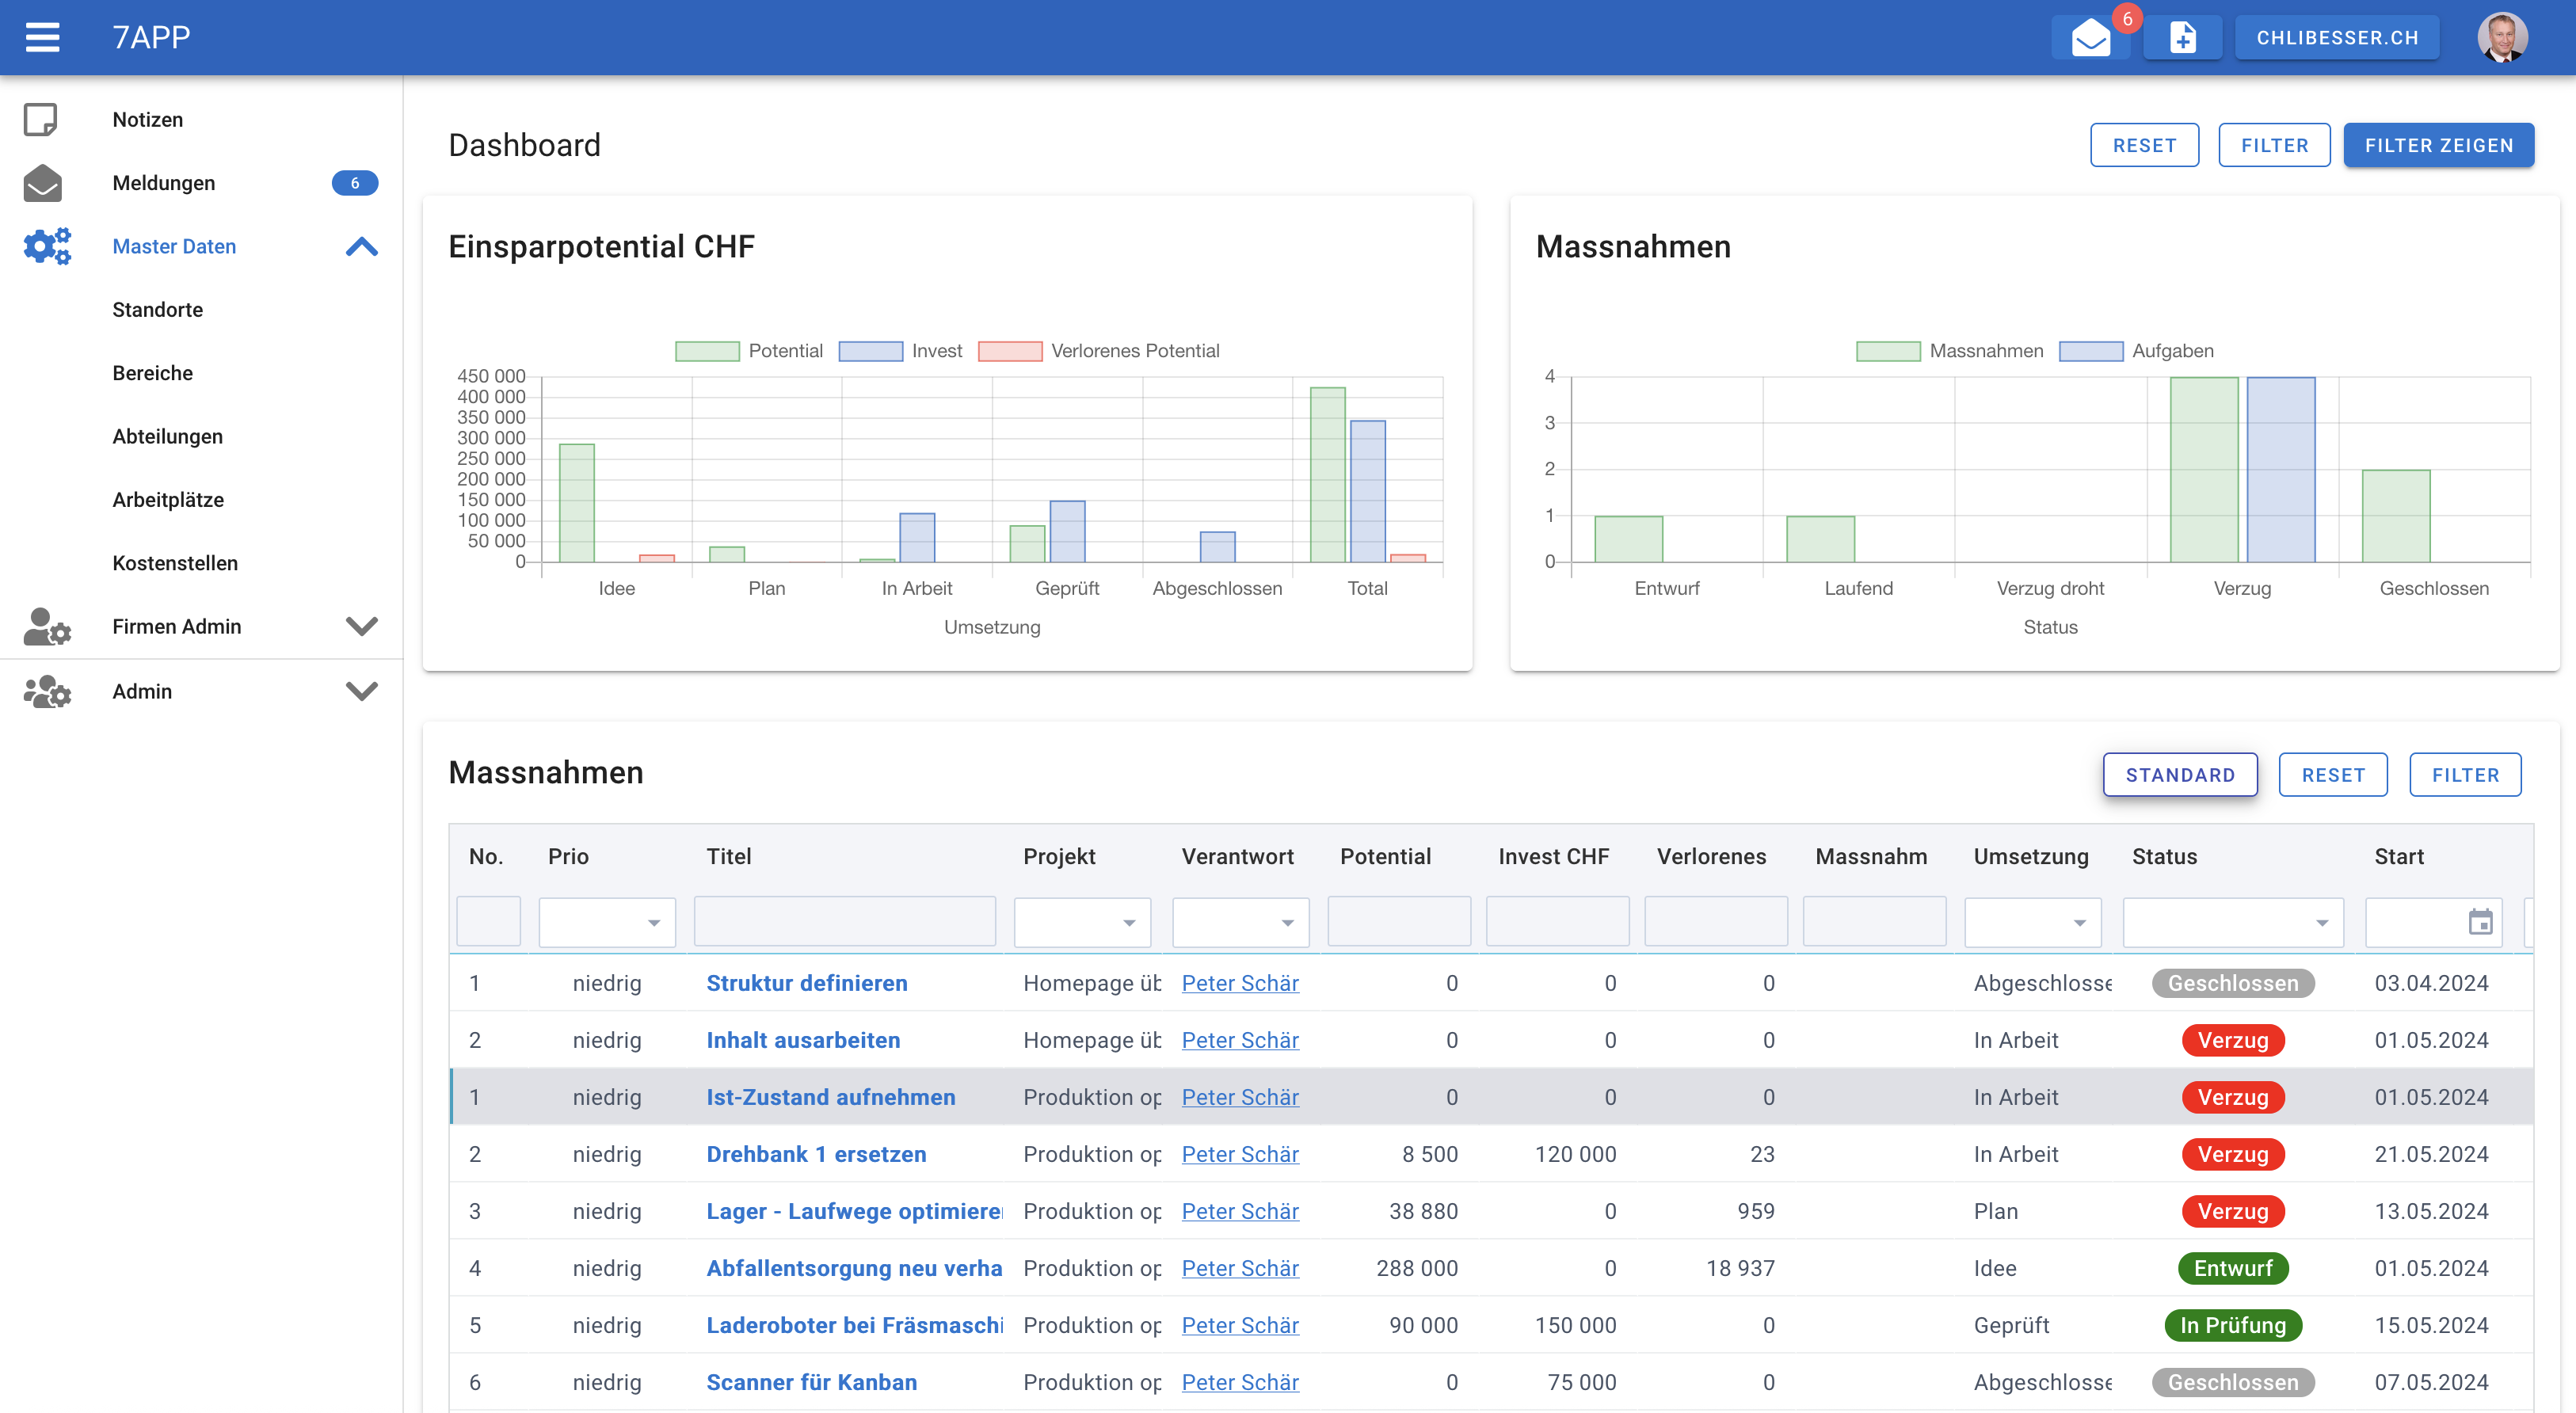Expand the Admin section in the sidebar
Screen dimensions: 2576x1413
point(361,691)
